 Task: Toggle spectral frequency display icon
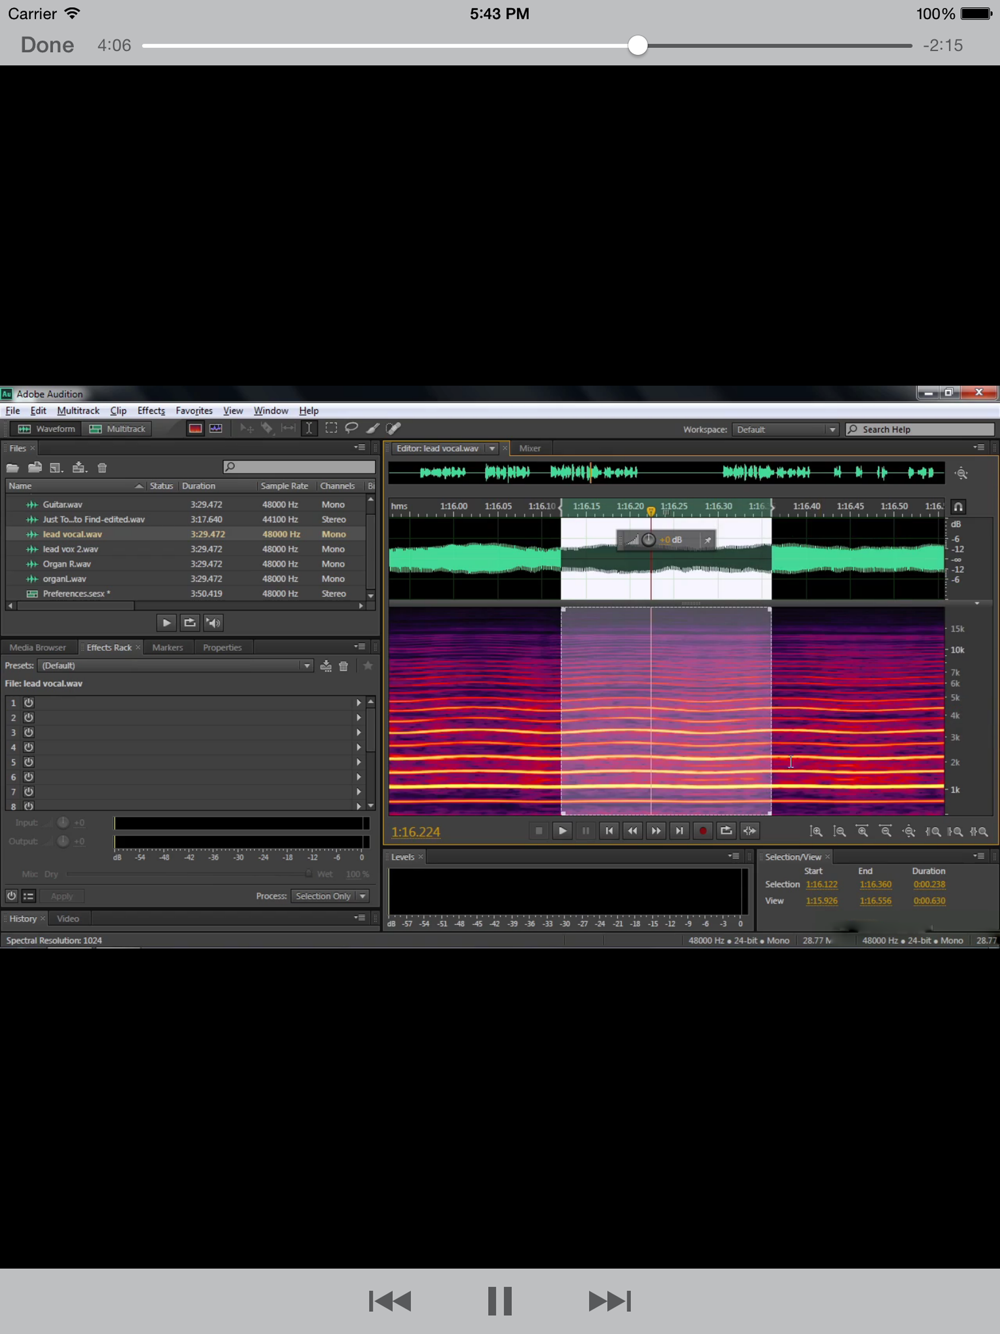coord(195,429)
